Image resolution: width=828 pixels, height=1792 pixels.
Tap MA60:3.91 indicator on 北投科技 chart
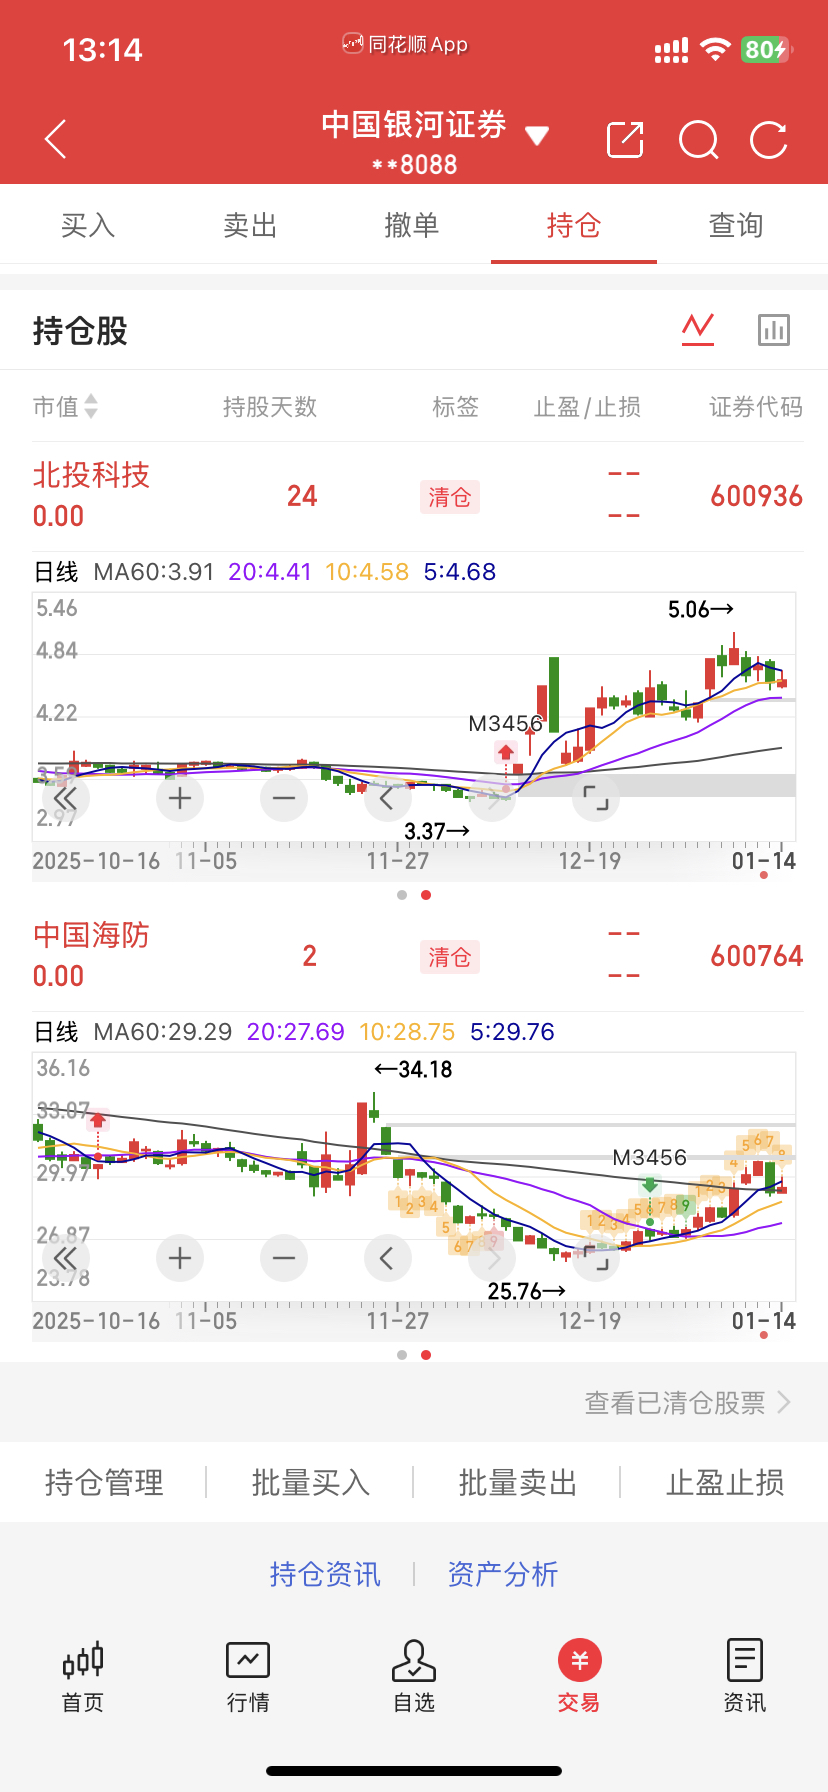(x=154, y=572)
